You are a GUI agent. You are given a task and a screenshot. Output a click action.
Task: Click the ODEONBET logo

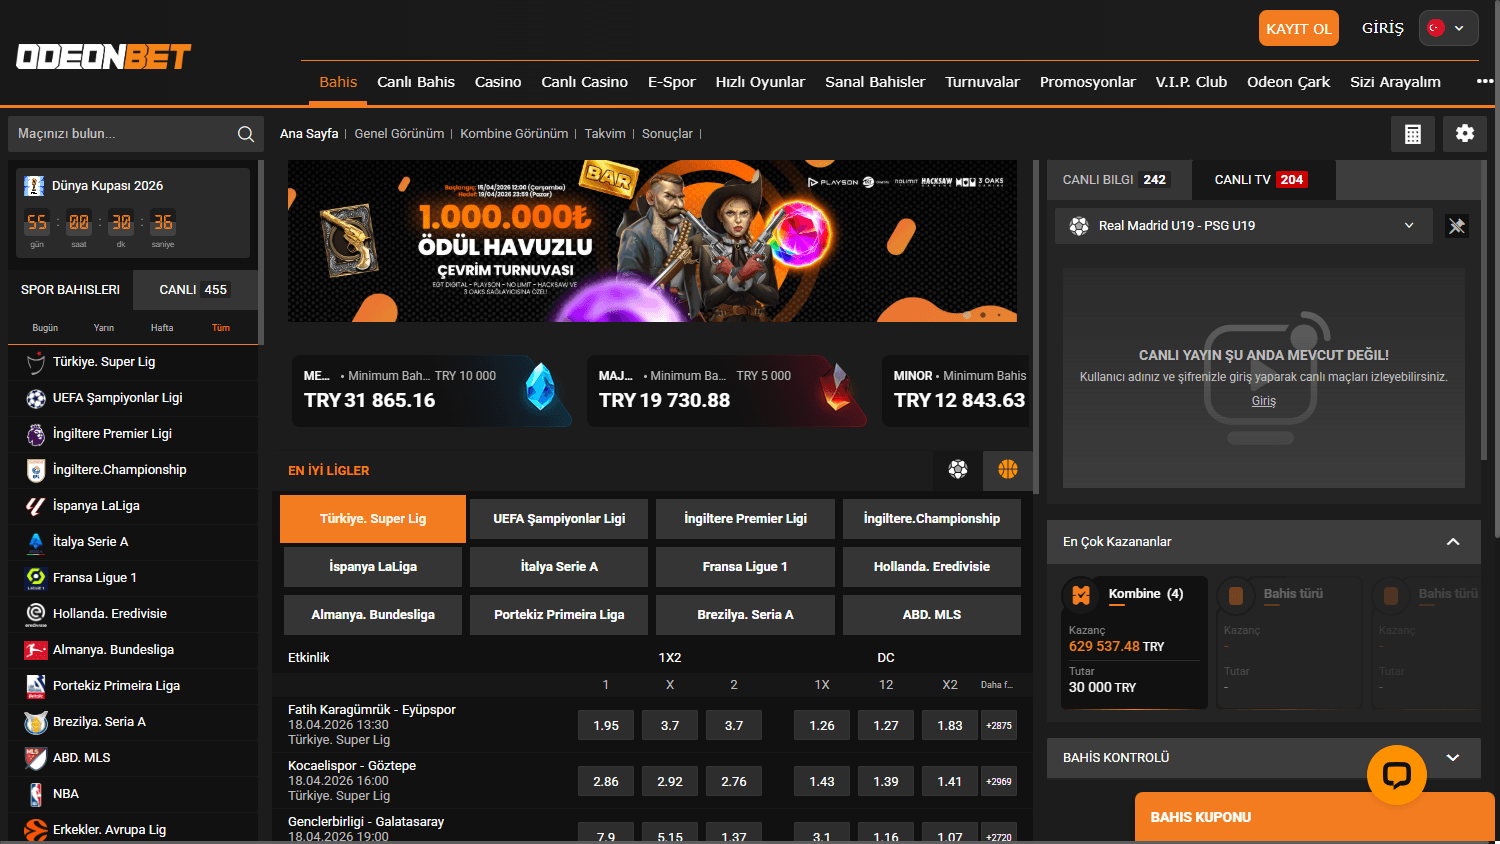[x=103, y=57]
